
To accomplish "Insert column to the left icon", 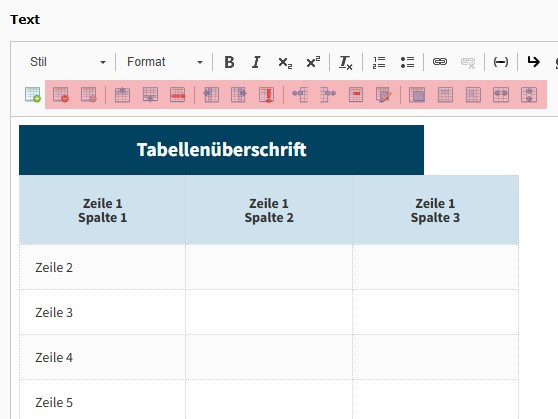I will point(211,95).
